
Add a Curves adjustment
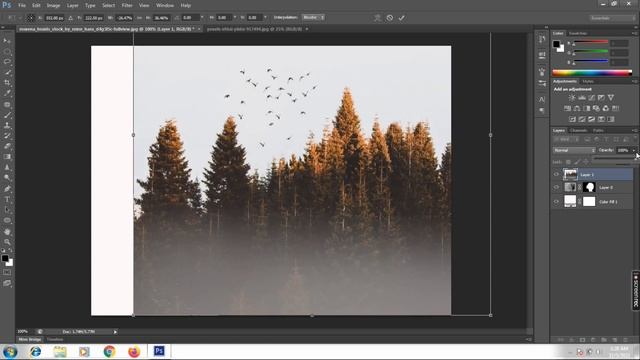[x=591, y=98]
